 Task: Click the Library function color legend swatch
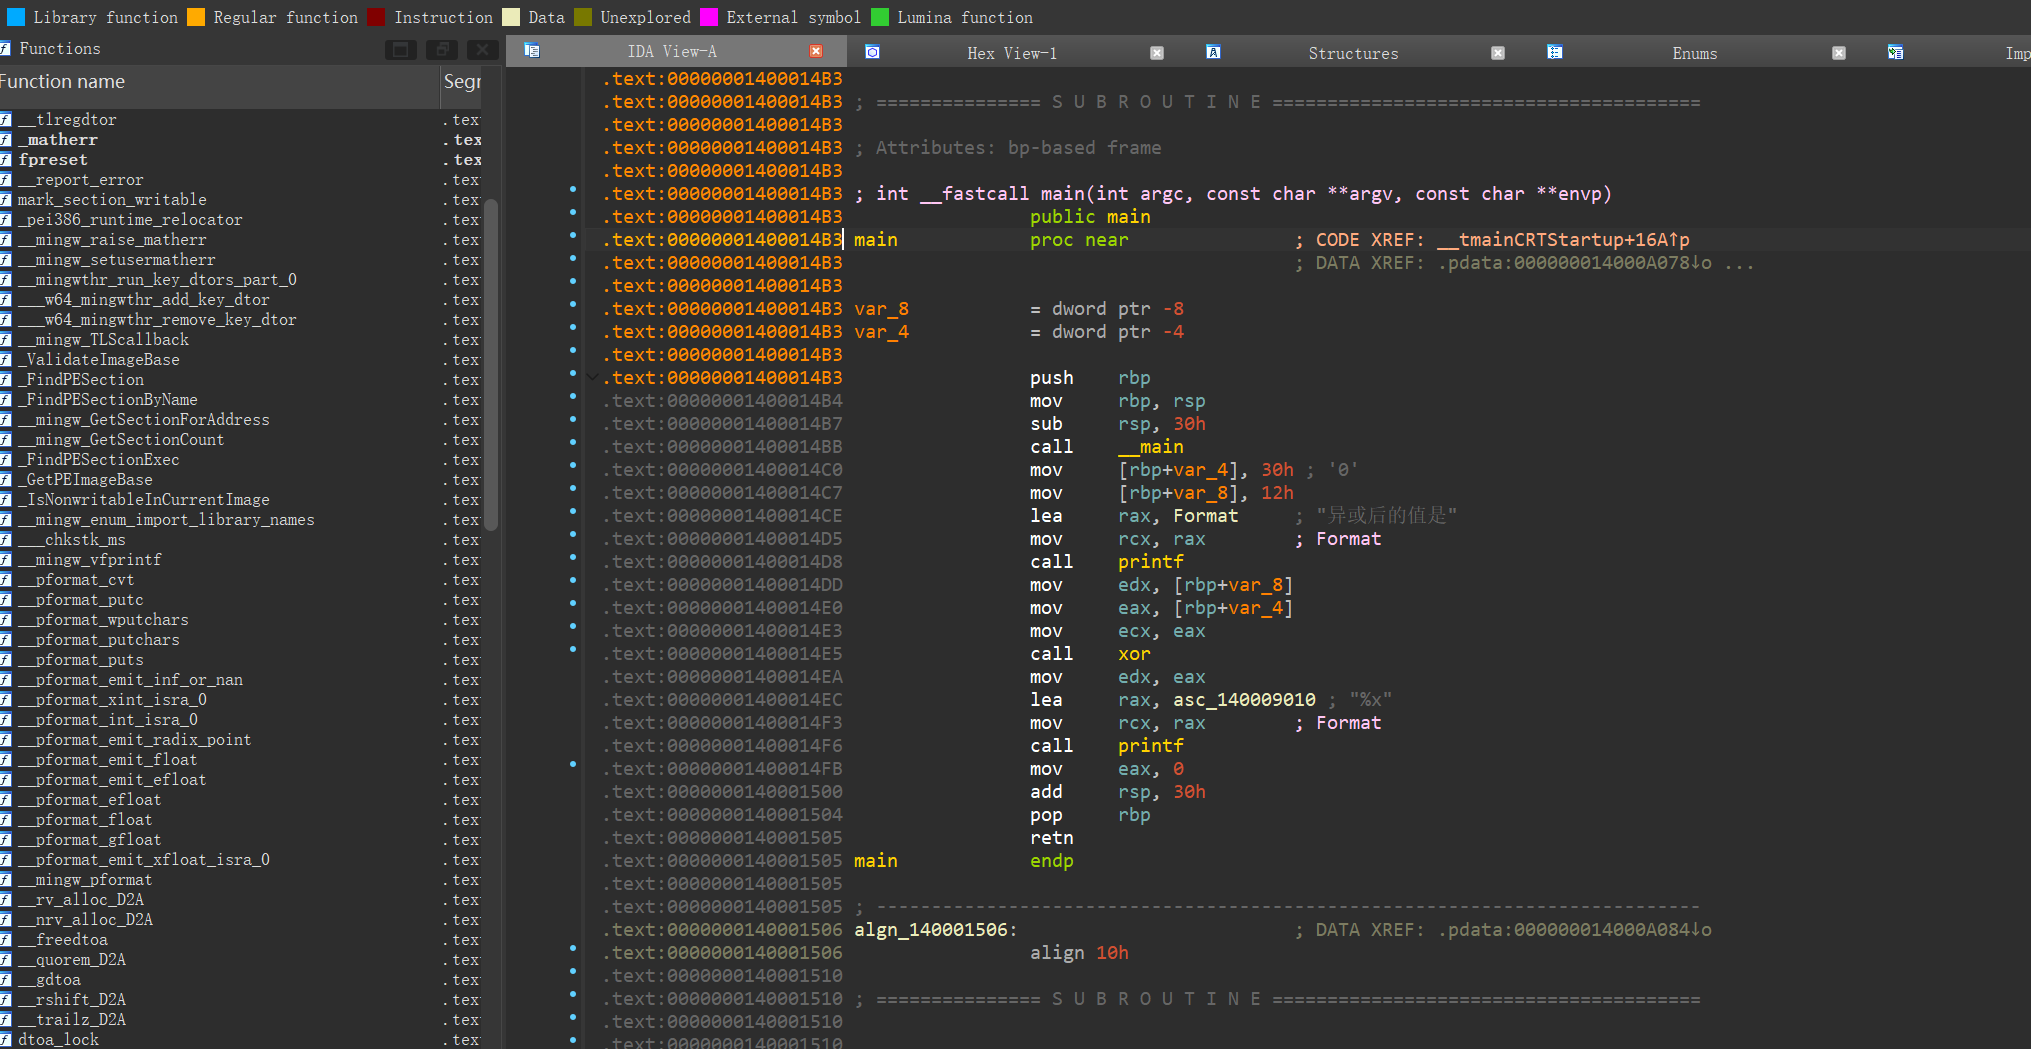coord(15,17)
